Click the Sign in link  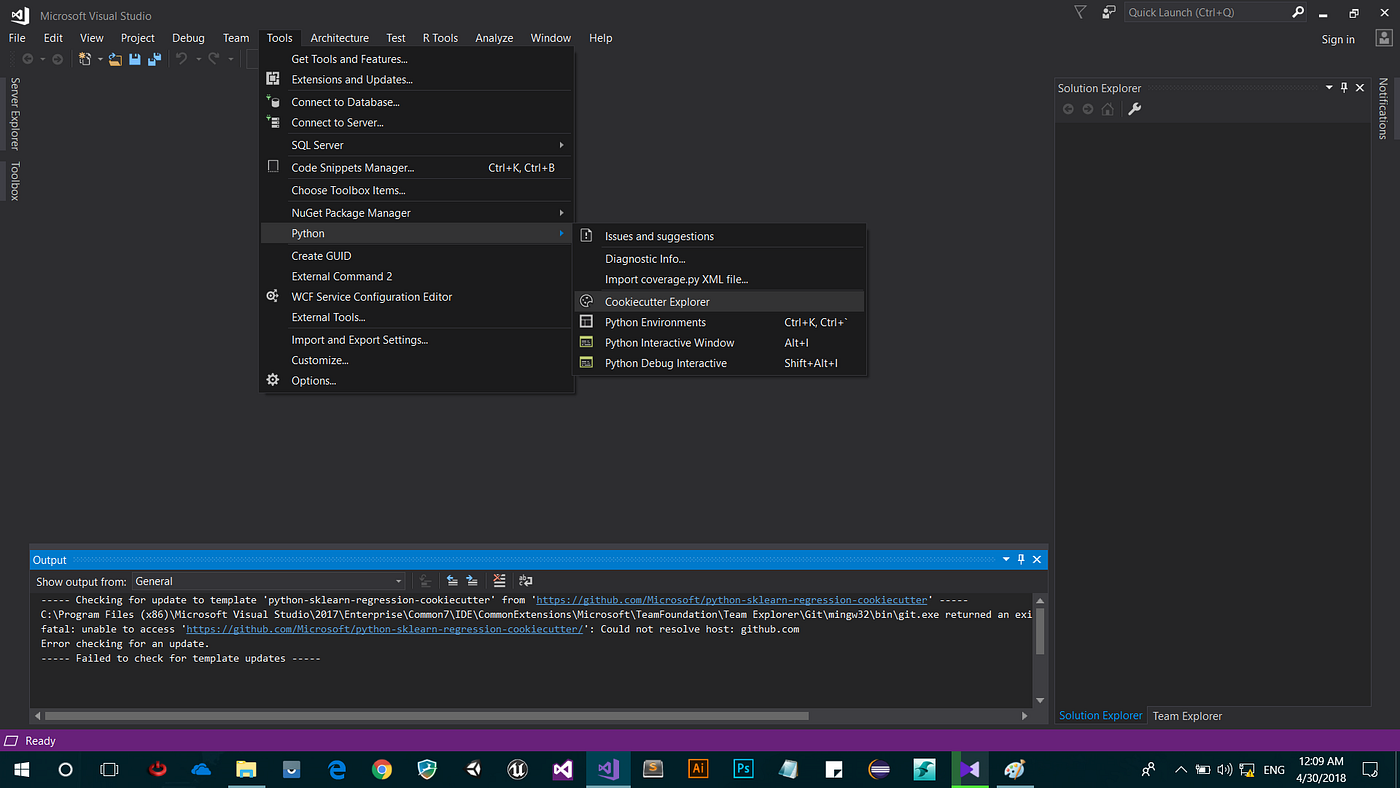coord(1338,39)
